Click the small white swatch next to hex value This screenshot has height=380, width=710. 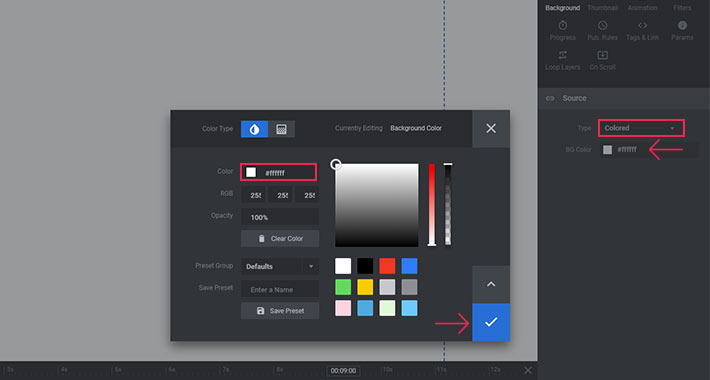(x=251, y=173)
